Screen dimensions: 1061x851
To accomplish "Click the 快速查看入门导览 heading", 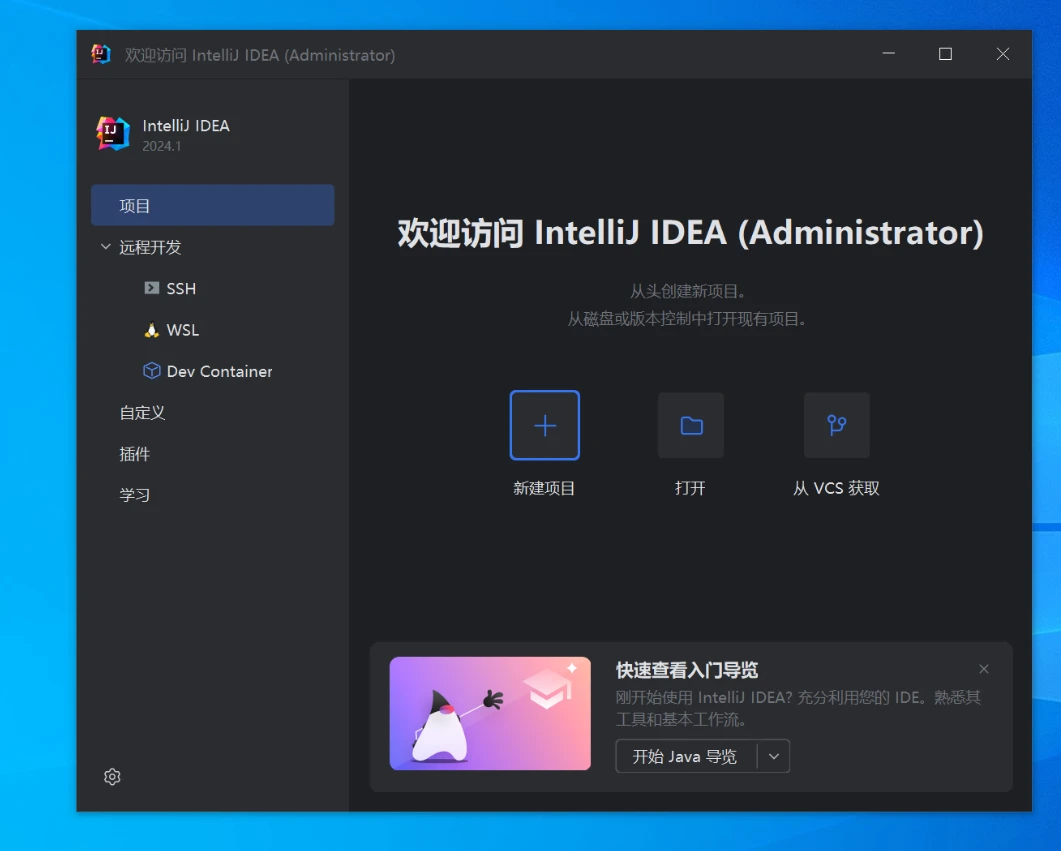I will click(687, 670).
